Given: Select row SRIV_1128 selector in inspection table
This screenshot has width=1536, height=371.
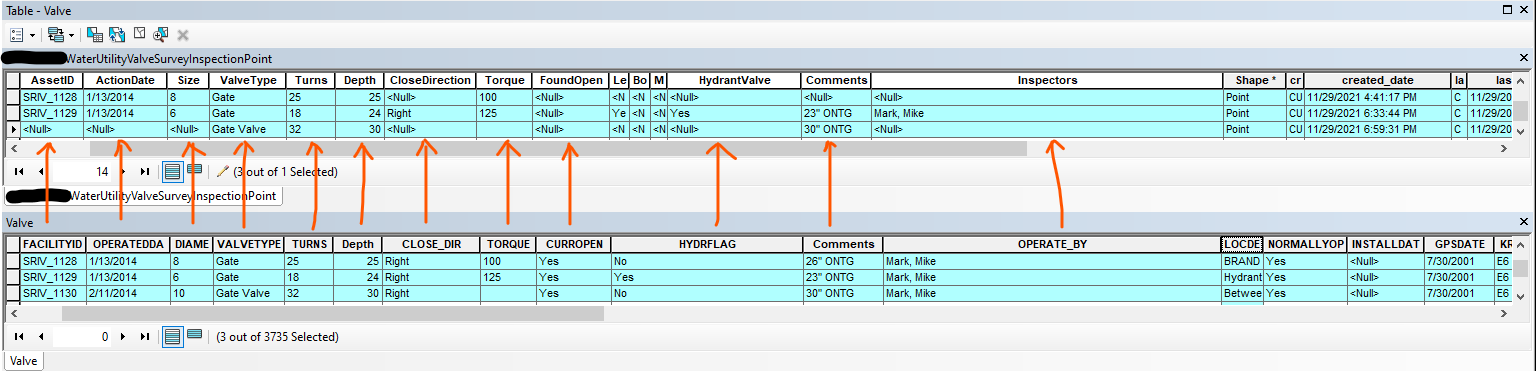Looking at the screenshot, I should [13, 98].
